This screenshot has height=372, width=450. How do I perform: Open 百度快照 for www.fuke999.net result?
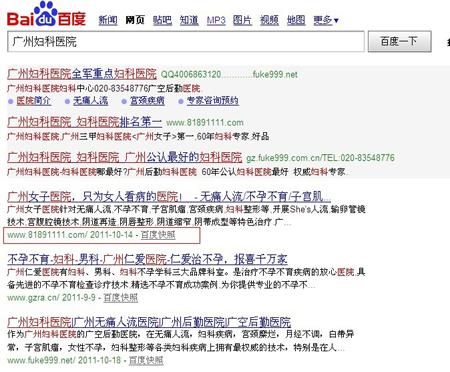click(146, 360)
